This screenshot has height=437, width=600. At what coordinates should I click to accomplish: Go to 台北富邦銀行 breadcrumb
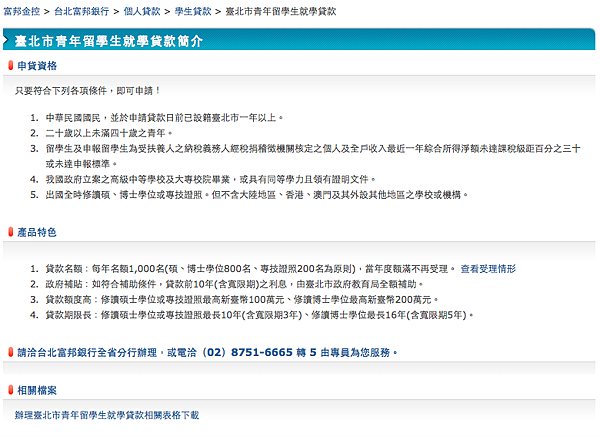[82, 11]
